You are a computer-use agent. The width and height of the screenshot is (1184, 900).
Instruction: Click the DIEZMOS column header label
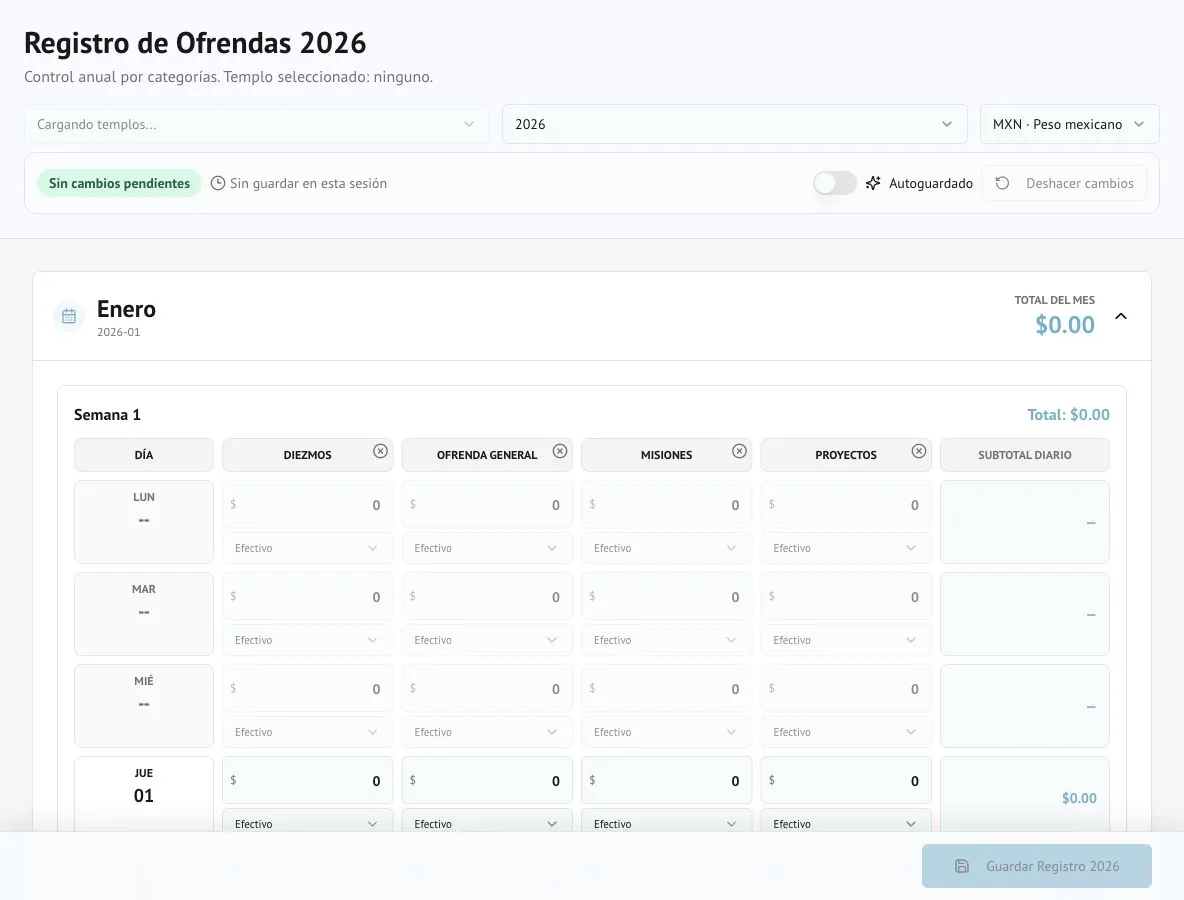(x=307, y=455)
